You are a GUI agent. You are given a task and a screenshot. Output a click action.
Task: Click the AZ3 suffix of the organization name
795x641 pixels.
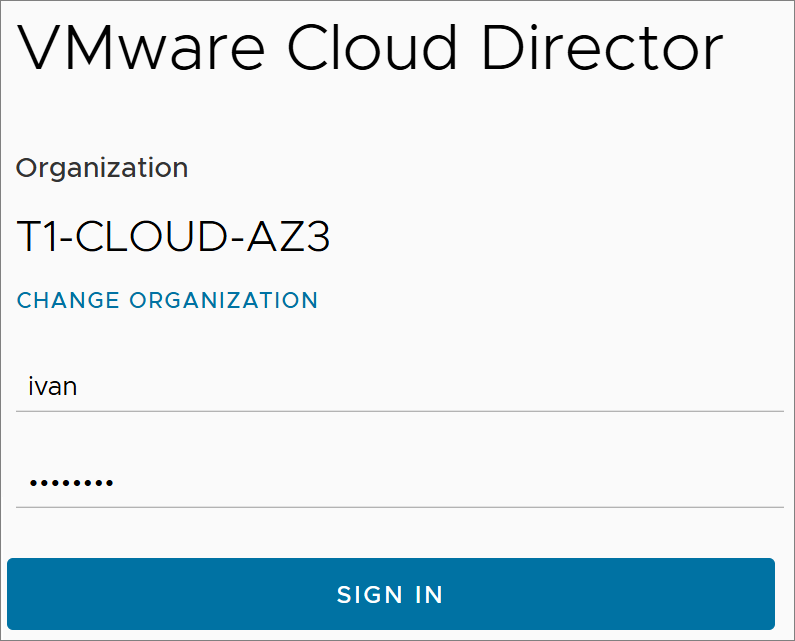tap(288, 236)
